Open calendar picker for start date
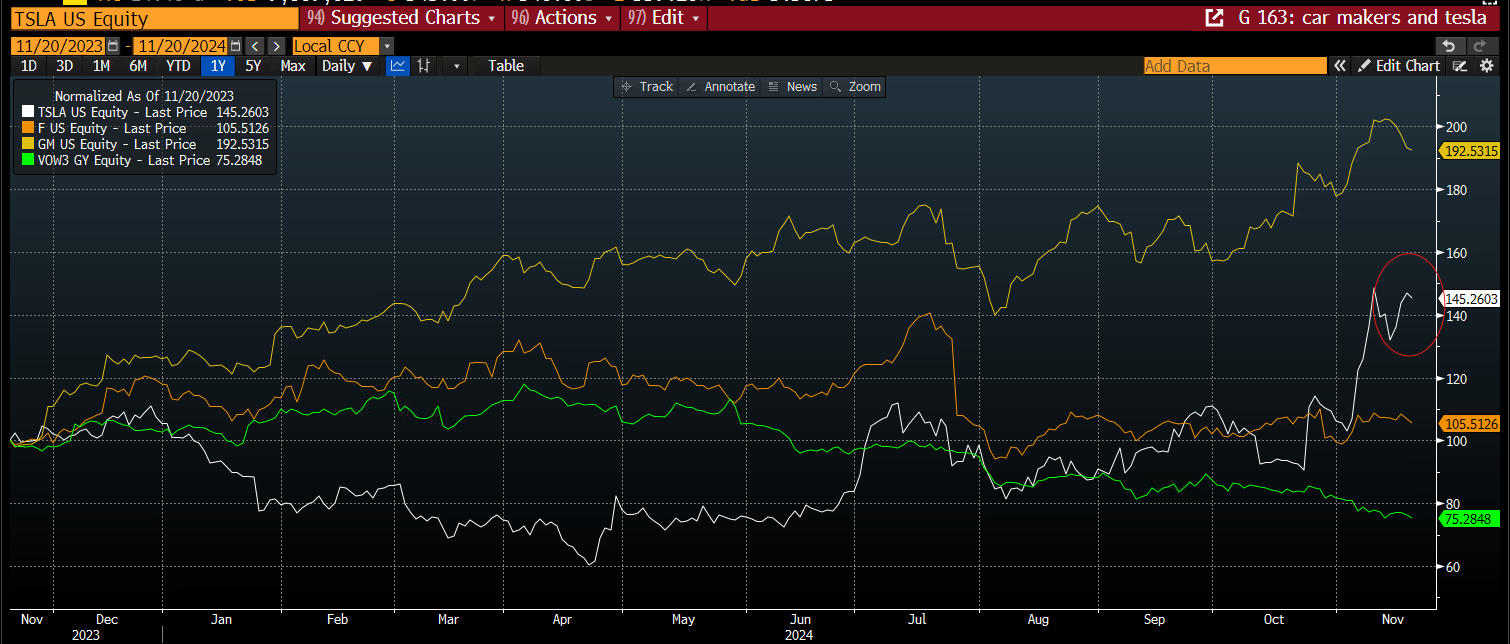Viewport: 1510px width, 644px height. pyautogui.click(x=113, y=46)
